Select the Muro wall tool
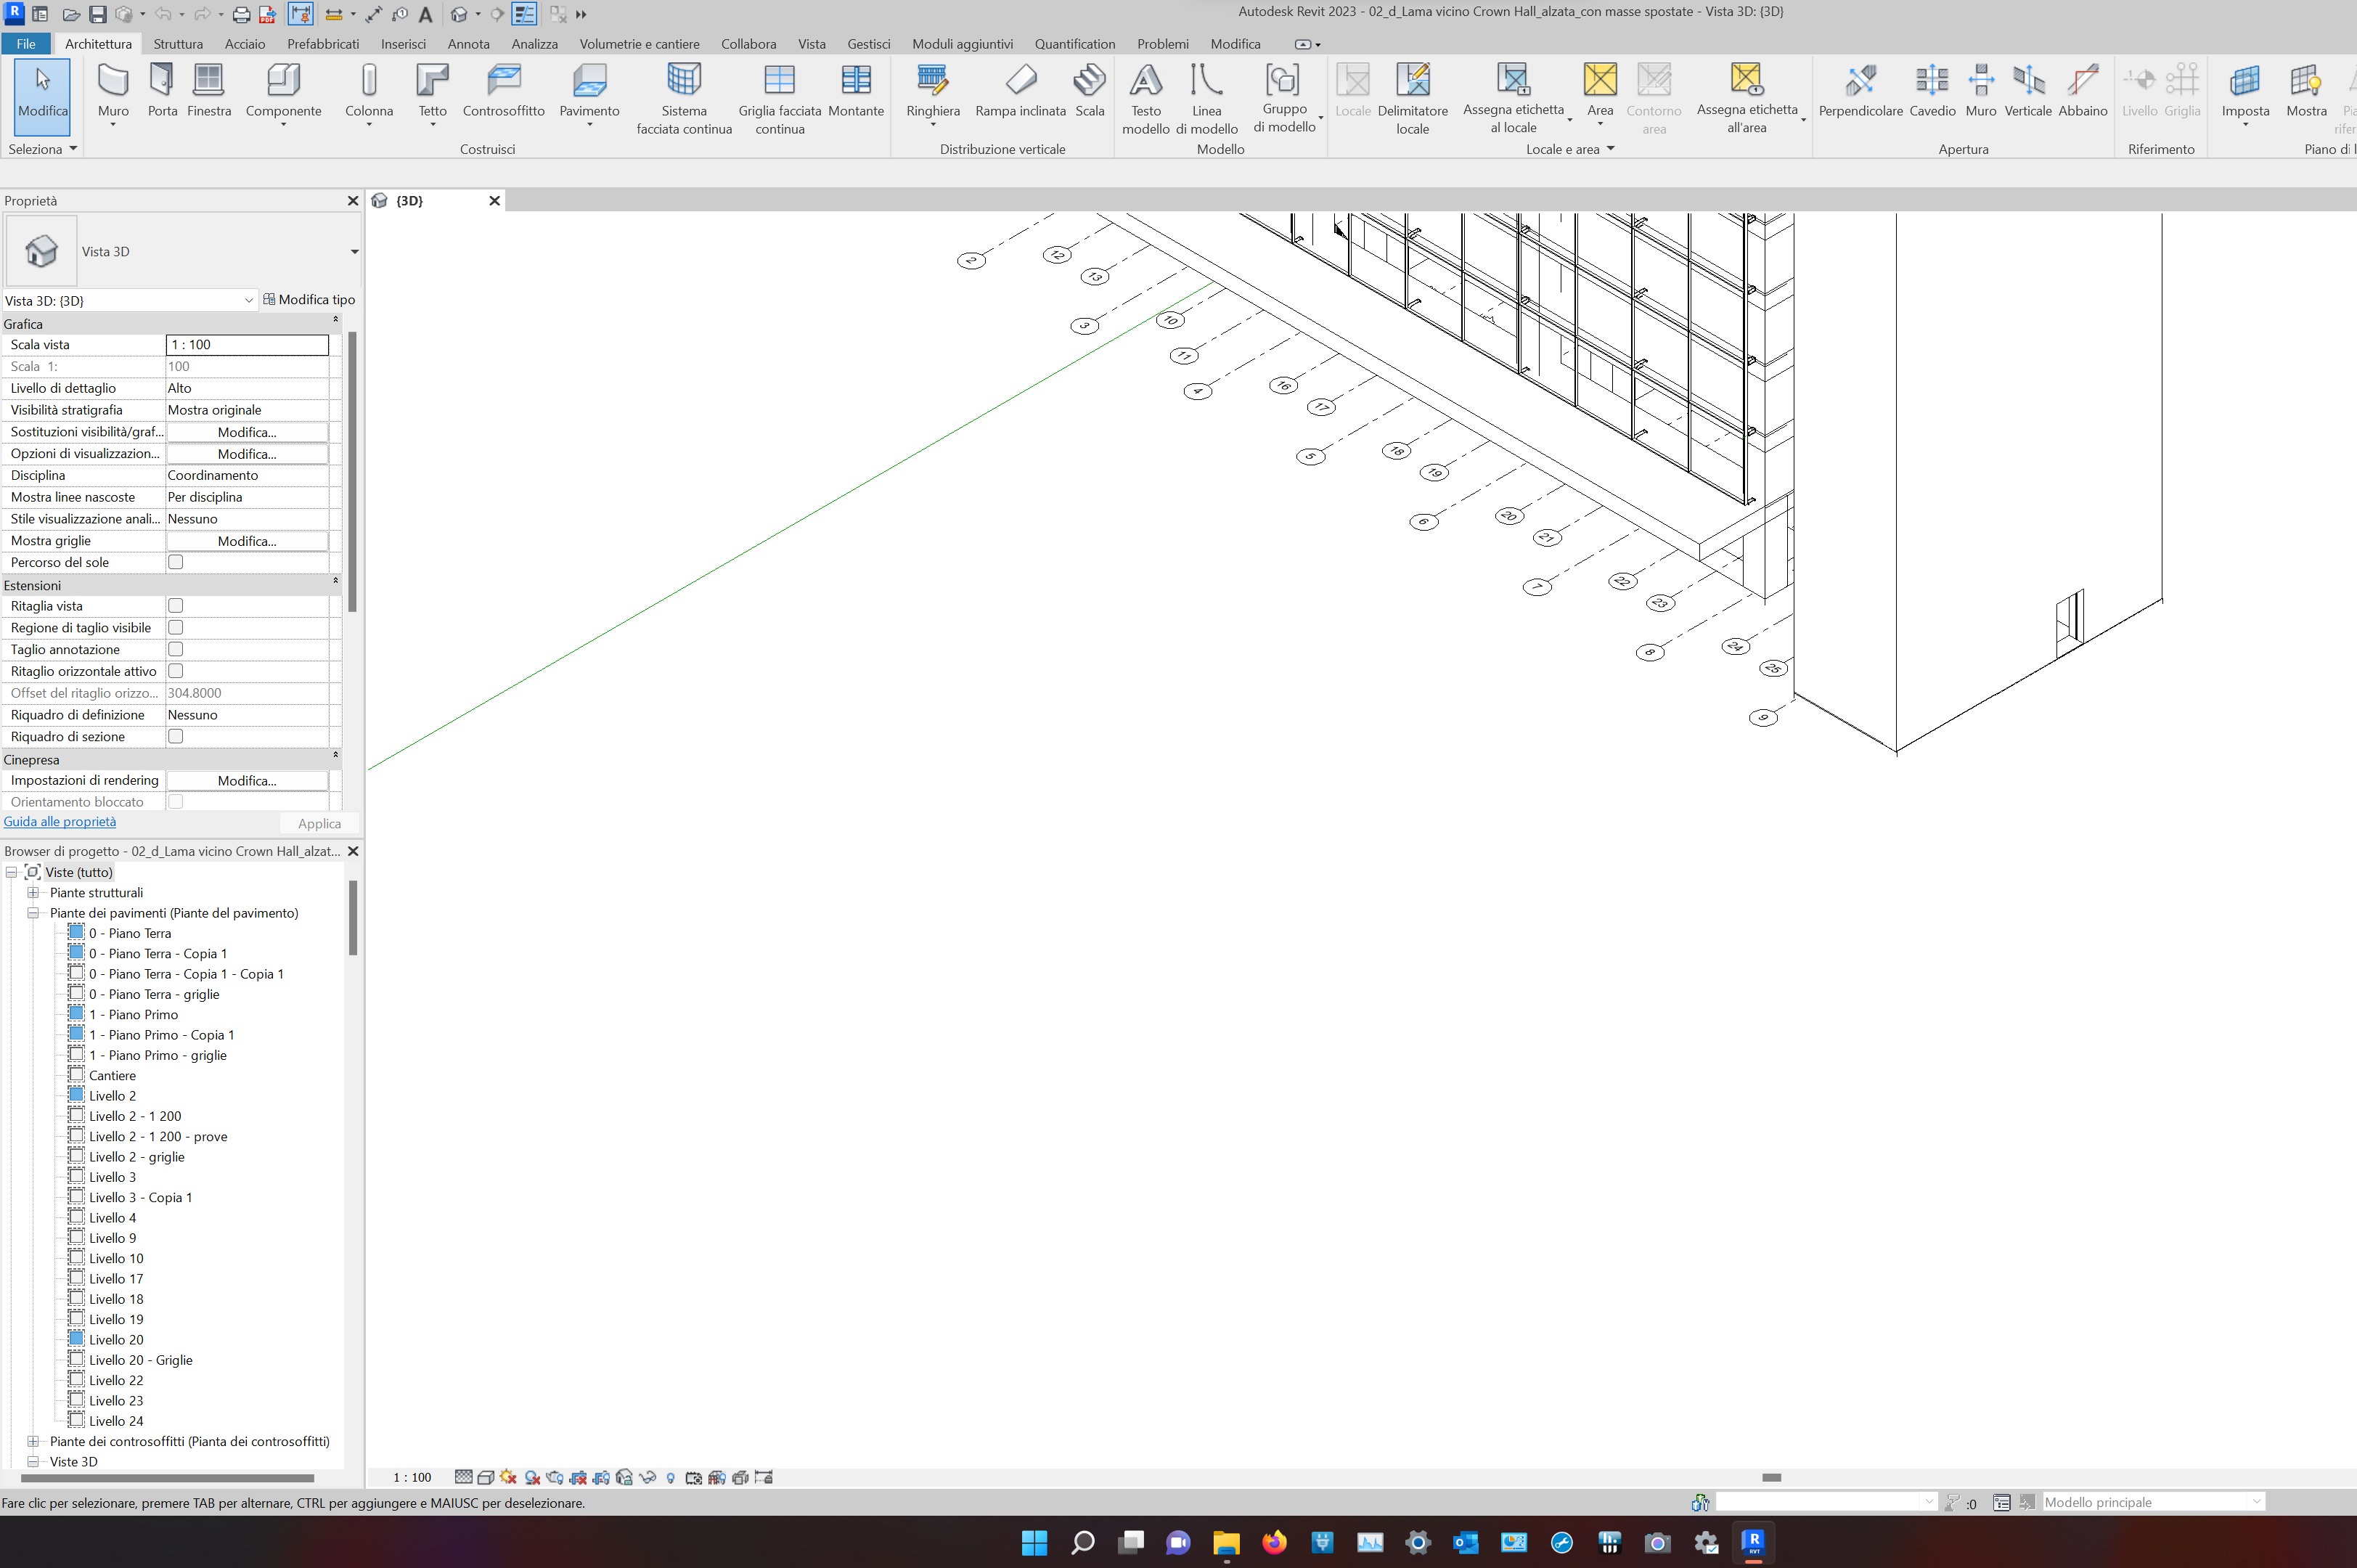2357x1568 pixels. click(113, 91)
